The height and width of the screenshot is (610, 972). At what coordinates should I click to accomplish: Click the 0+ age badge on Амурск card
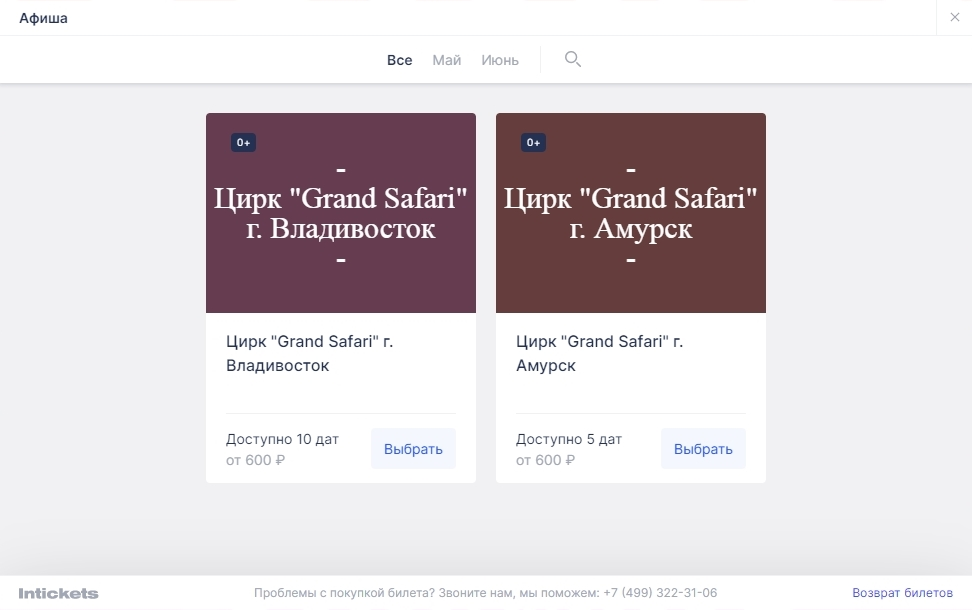point(533,143)
